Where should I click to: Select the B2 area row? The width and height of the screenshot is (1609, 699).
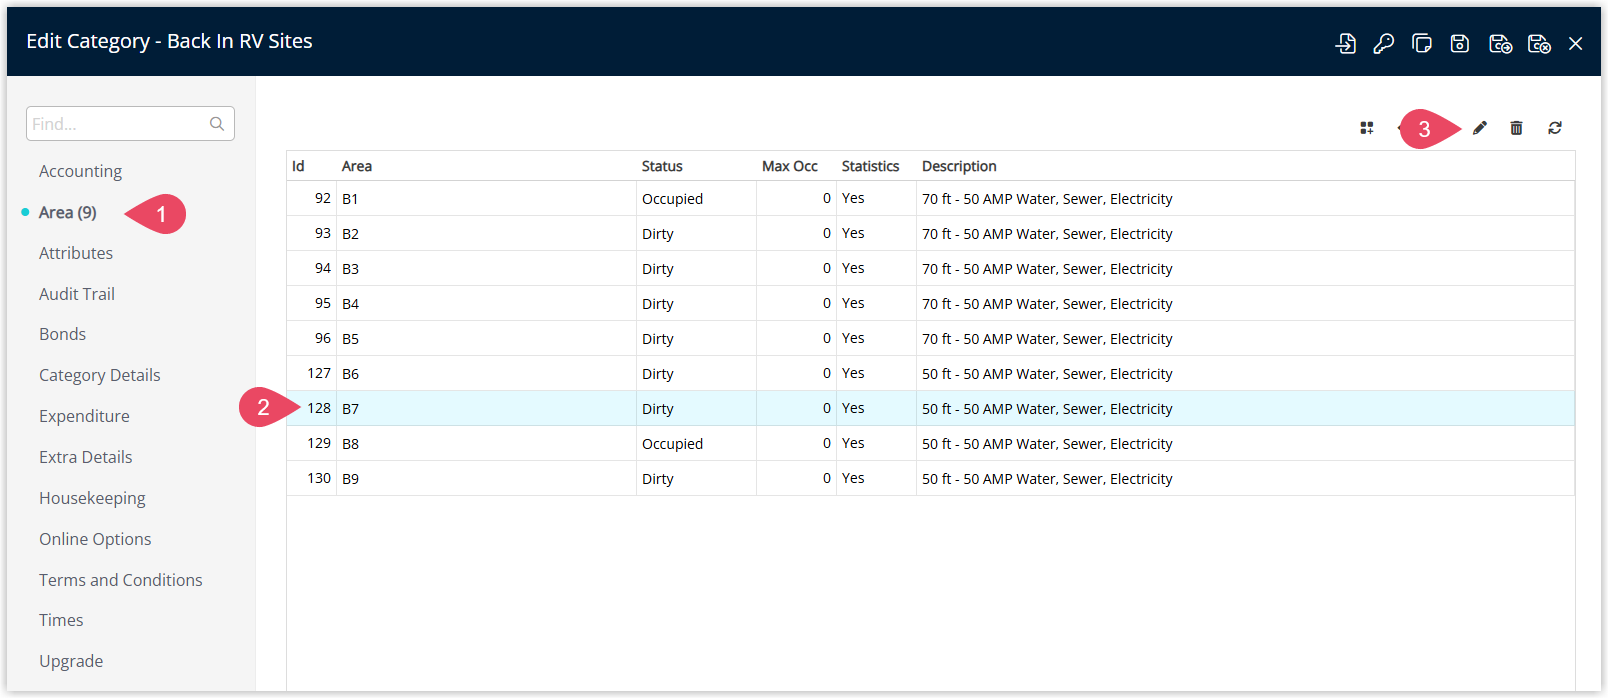[930, 234]
